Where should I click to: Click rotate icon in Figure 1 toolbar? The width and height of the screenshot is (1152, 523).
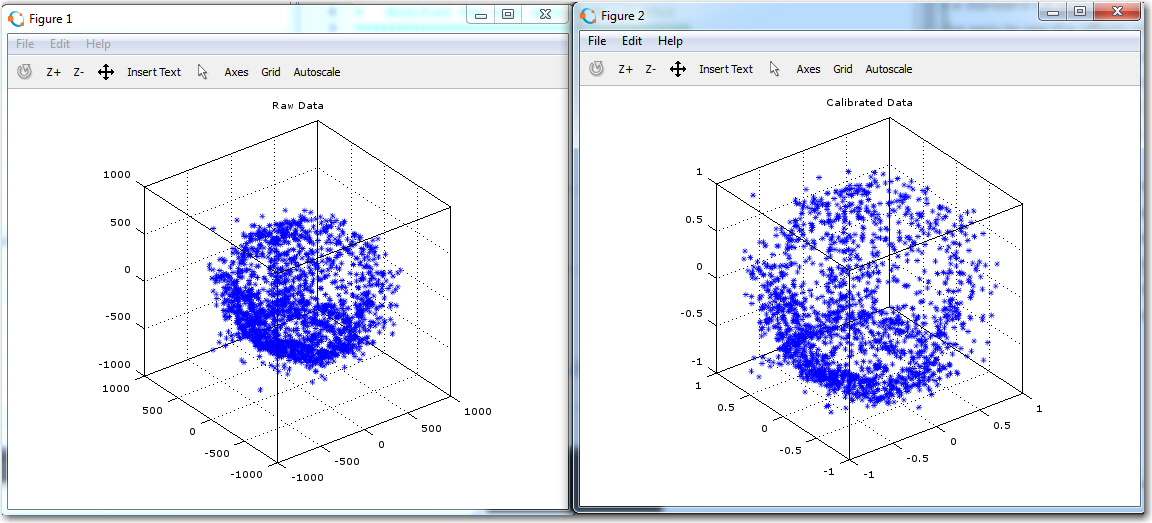25,72
